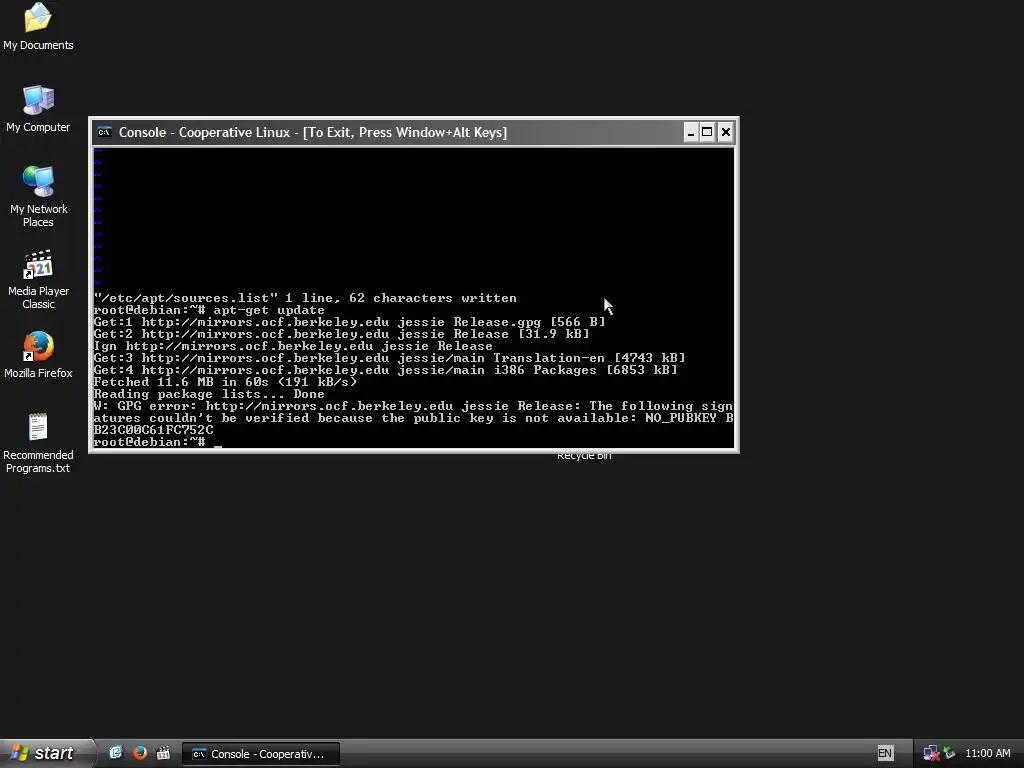
Task: Click the 'apt-get update' command line
Action: pyautogui.click(x=209, y=310)
